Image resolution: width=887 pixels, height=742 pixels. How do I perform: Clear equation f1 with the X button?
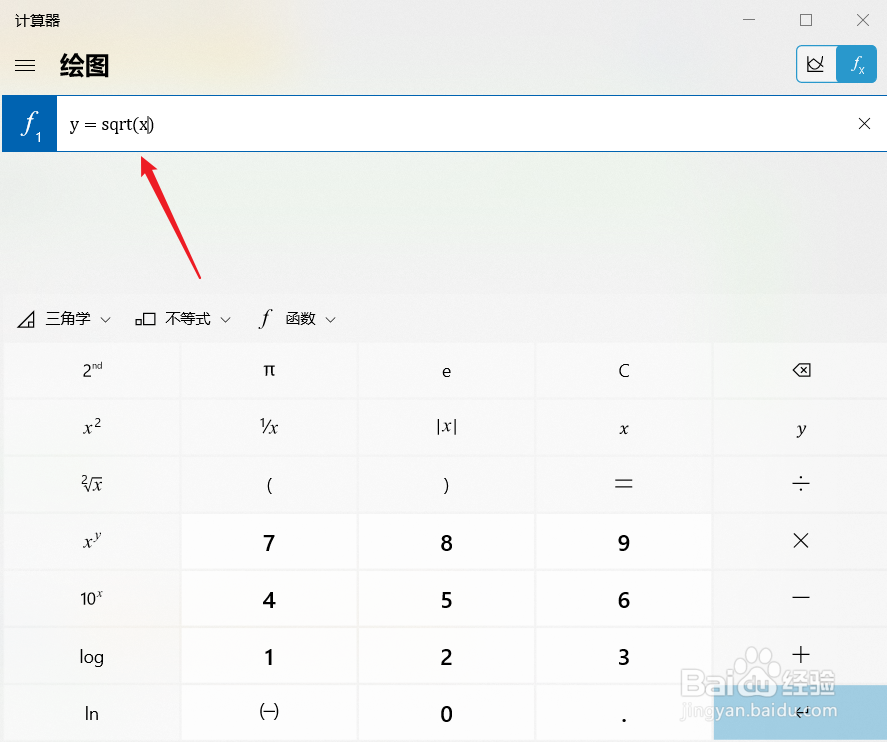[x=864, y=123]
